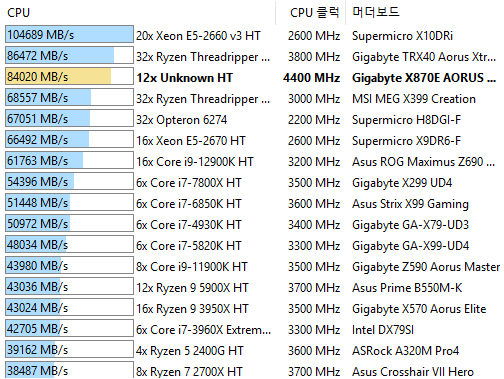Select 32x Opteron 6274 row
Viewport: 504px width, 379px height.
[x=181, y=120]
